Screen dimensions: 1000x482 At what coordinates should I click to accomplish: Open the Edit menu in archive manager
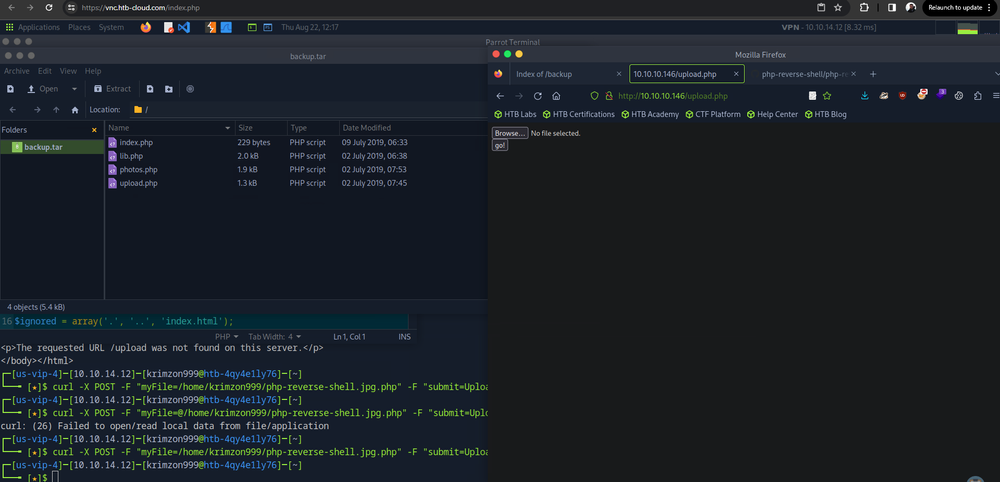(45, 71)
